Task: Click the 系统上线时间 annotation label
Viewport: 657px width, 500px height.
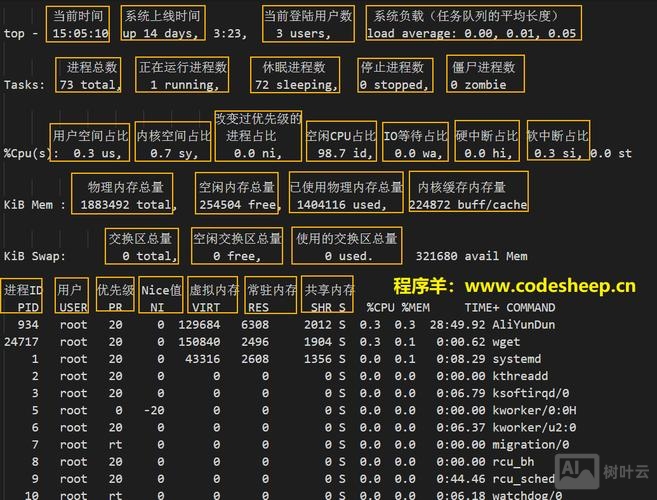Action: 161,16
